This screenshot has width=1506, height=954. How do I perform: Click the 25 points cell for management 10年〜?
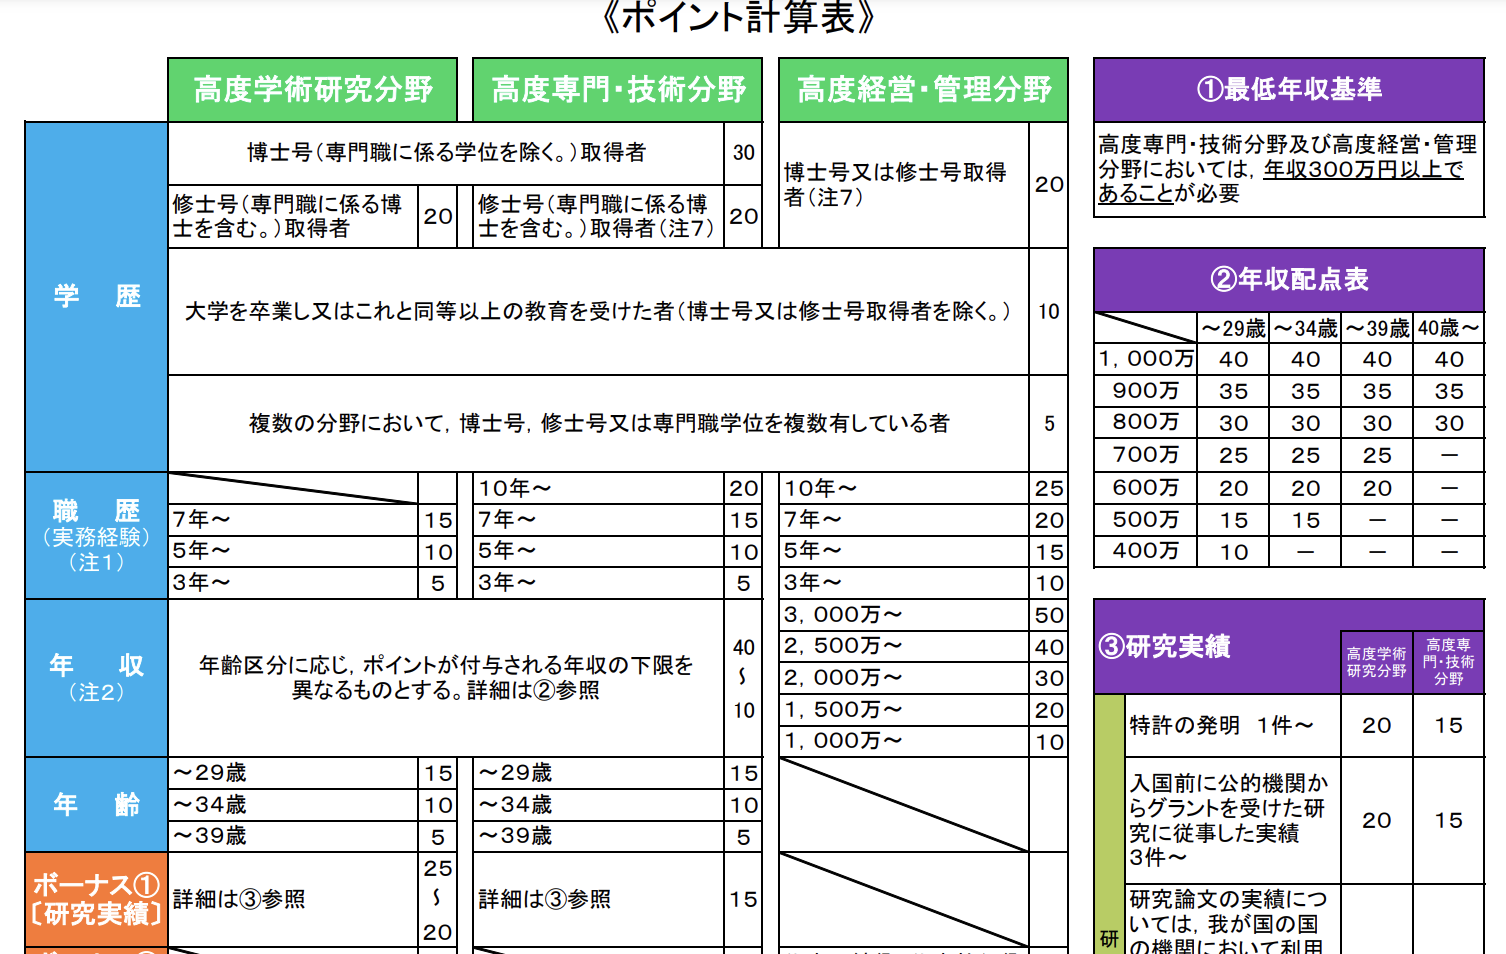pos(1049,489)
